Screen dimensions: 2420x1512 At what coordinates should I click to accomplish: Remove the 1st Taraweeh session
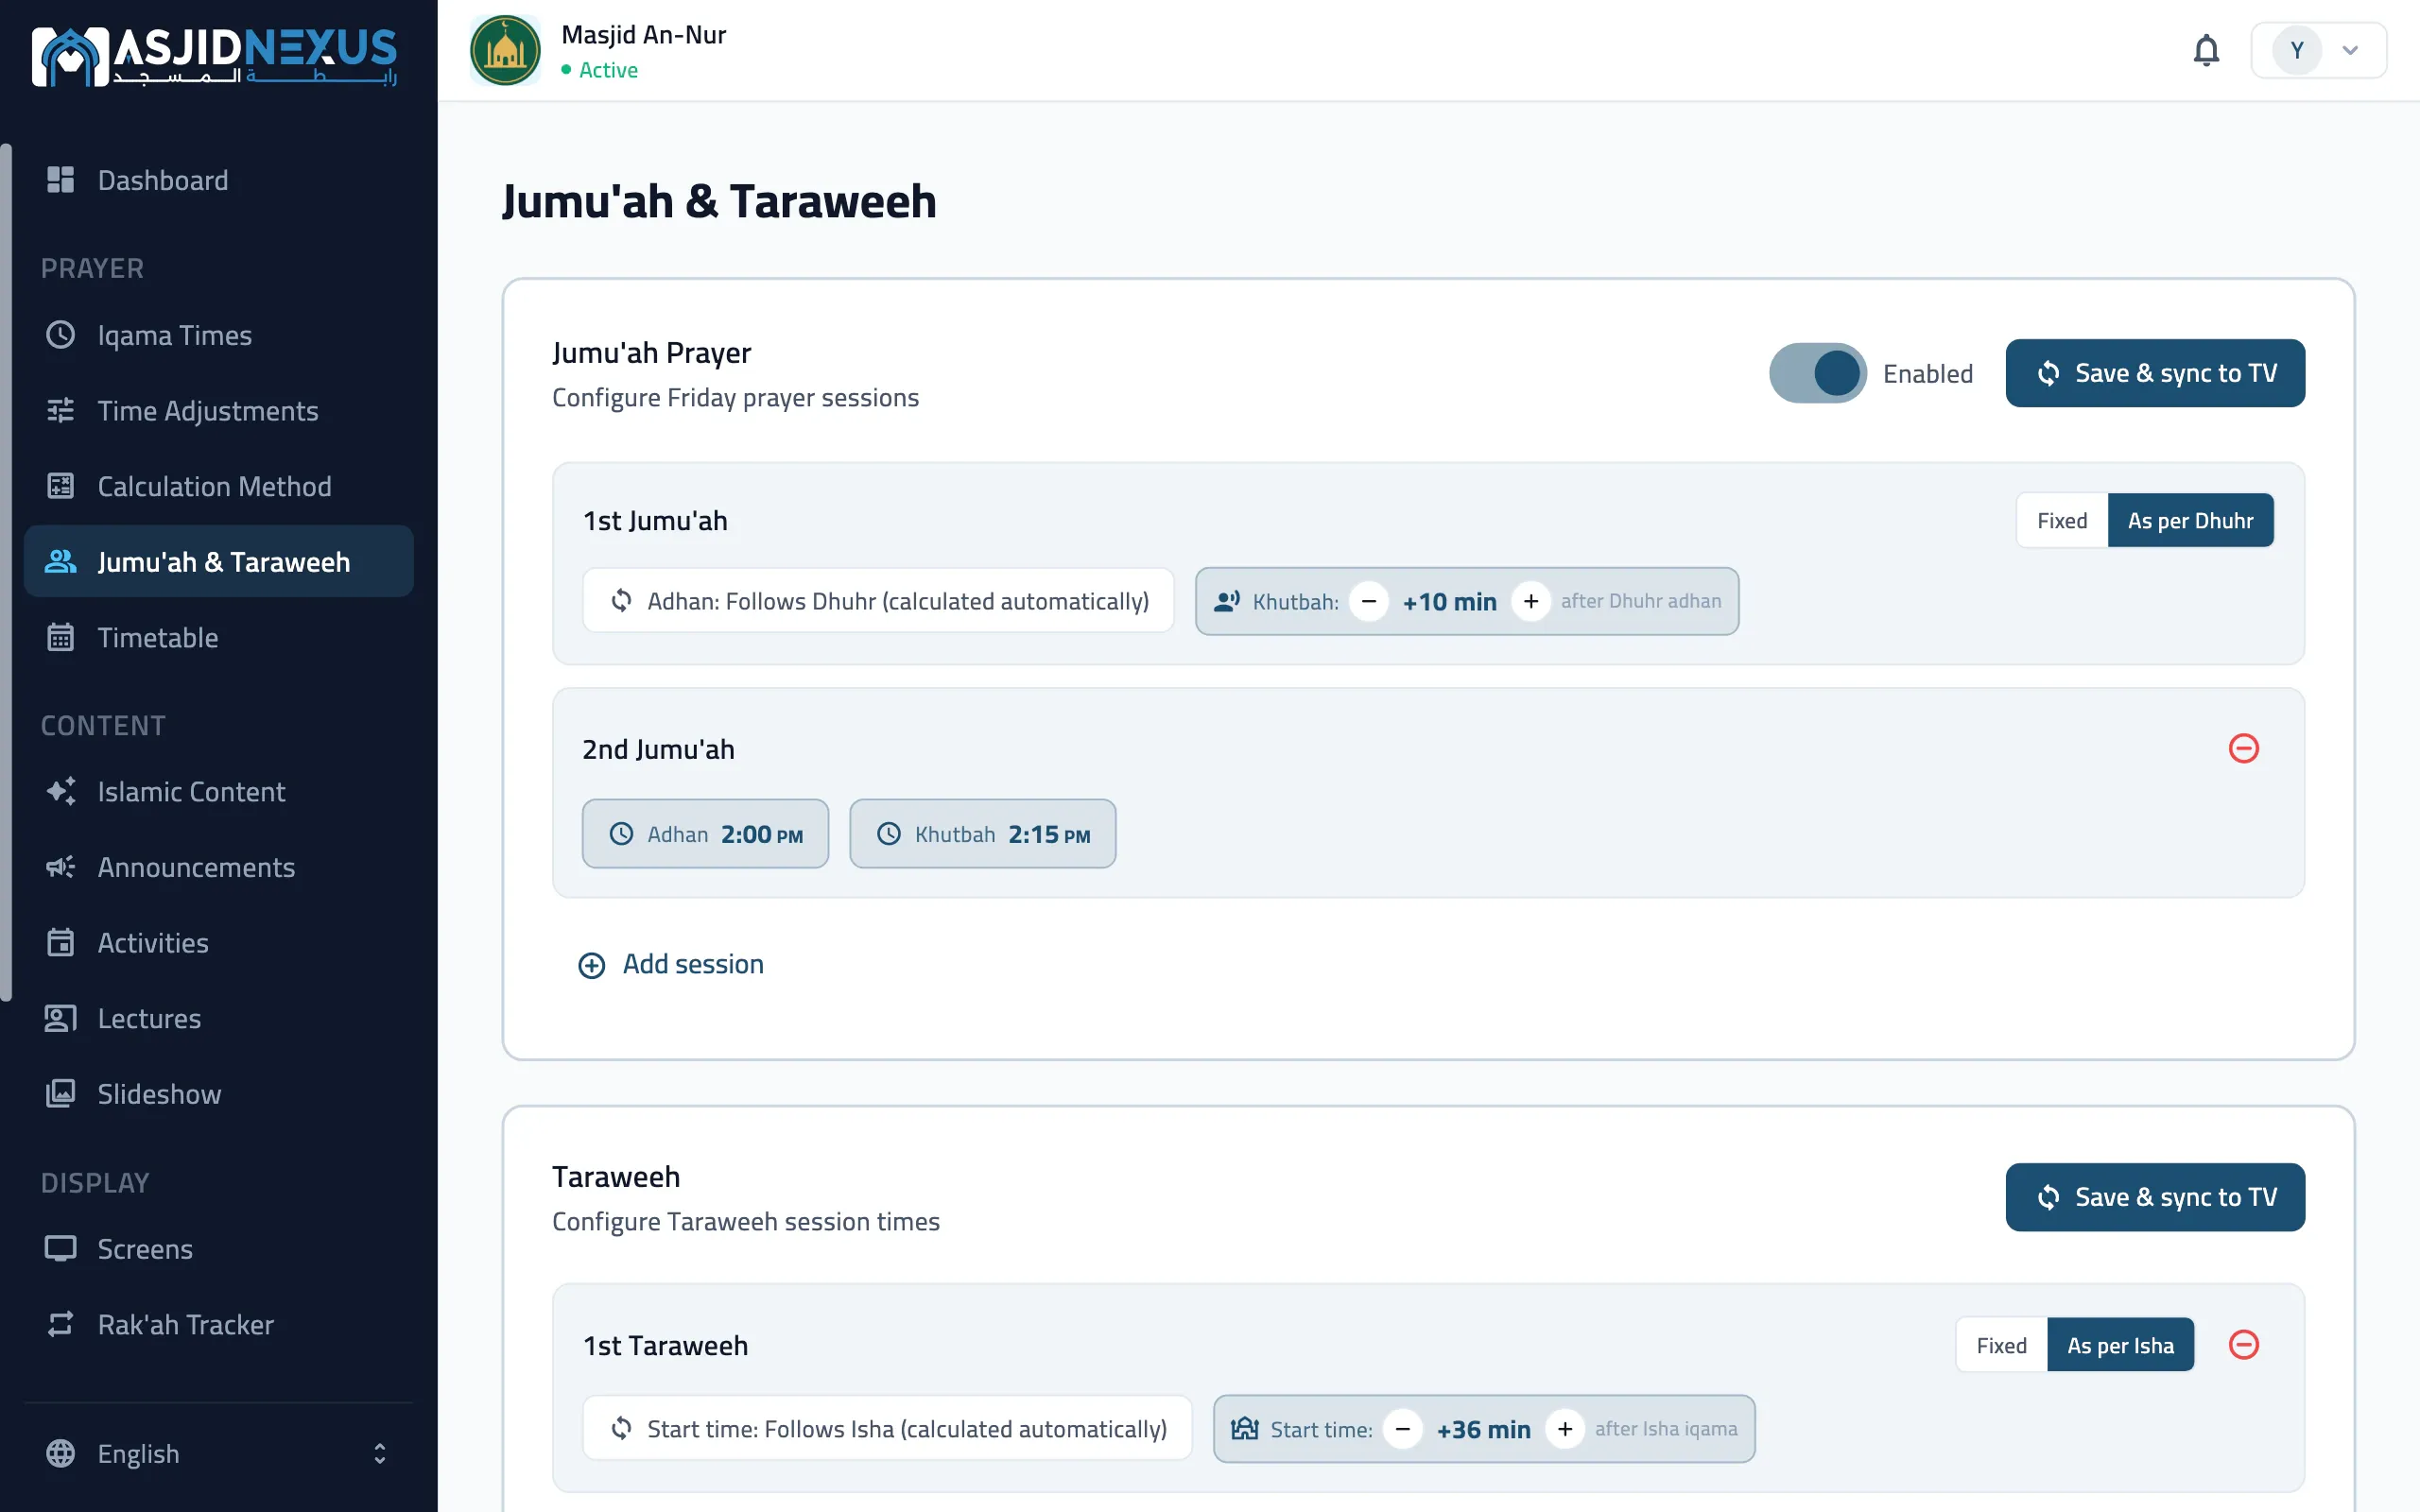click(x=2244, y=1344)
